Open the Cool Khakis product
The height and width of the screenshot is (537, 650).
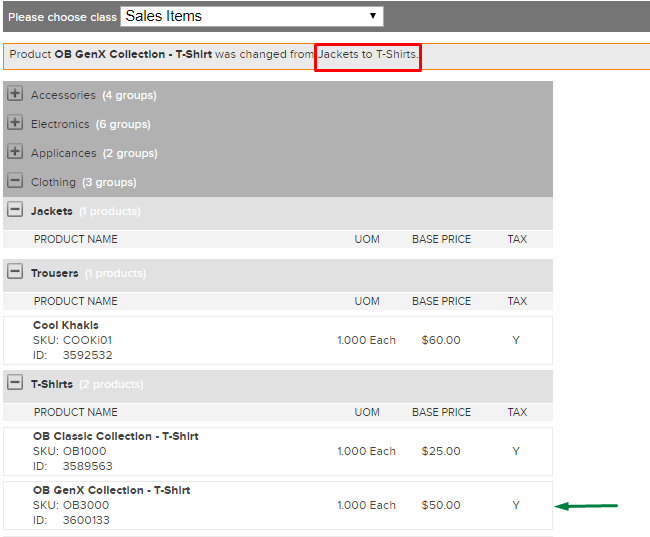tap(66, 325)
